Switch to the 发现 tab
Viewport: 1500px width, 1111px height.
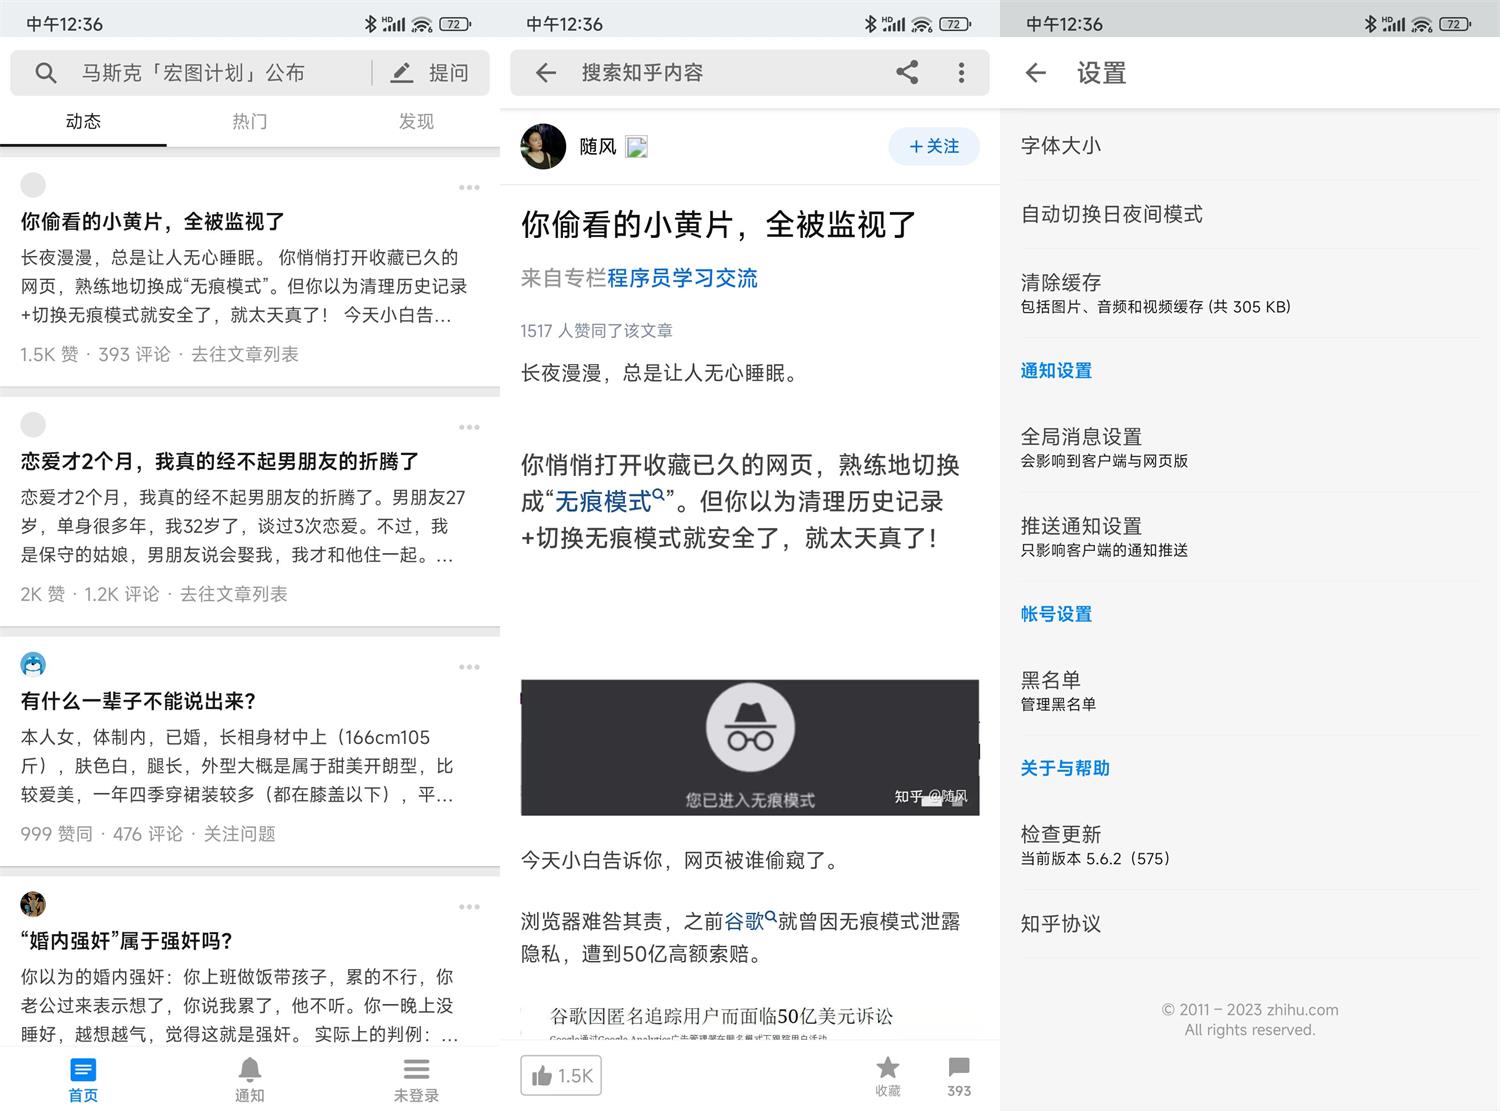click(415, 121)
